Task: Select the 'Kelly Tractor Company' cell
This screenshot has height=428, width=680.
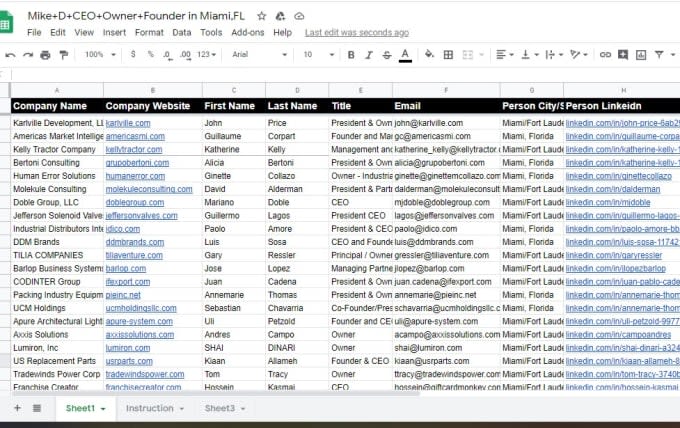Action: point(57,150)
